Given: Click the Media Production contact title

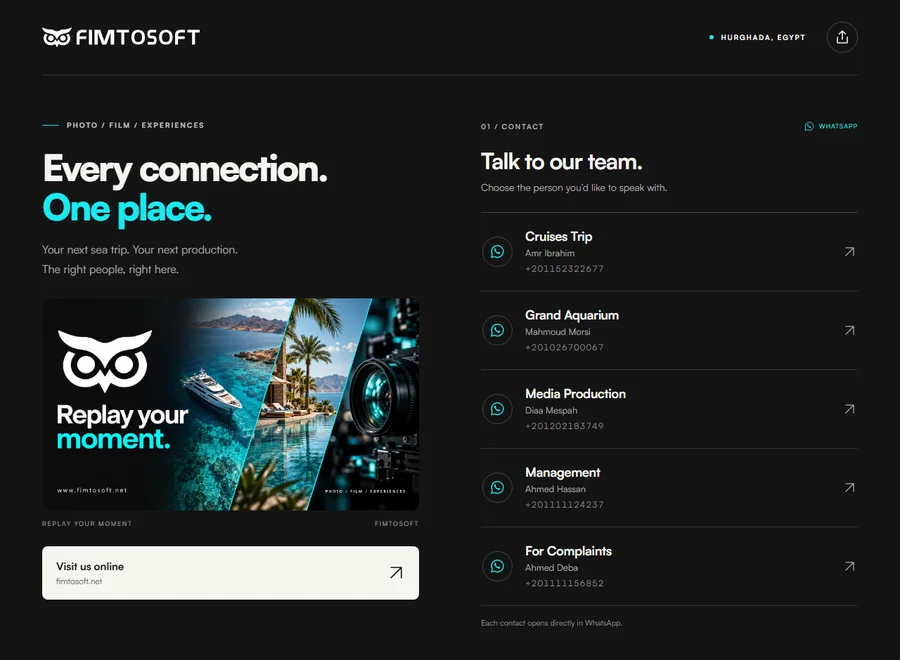Looking at the screenshot, I should click(575, 394).
